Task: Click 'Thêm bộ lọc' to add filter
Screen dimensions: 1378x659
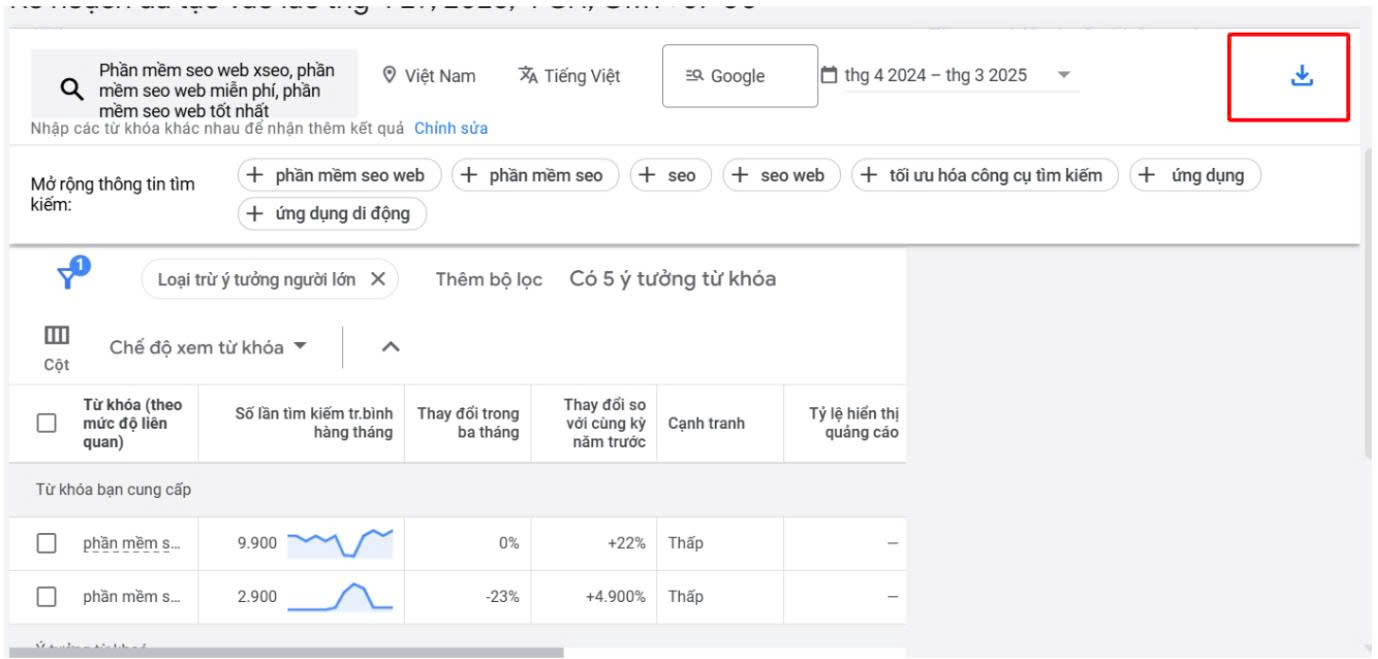Action: [489, 280]
